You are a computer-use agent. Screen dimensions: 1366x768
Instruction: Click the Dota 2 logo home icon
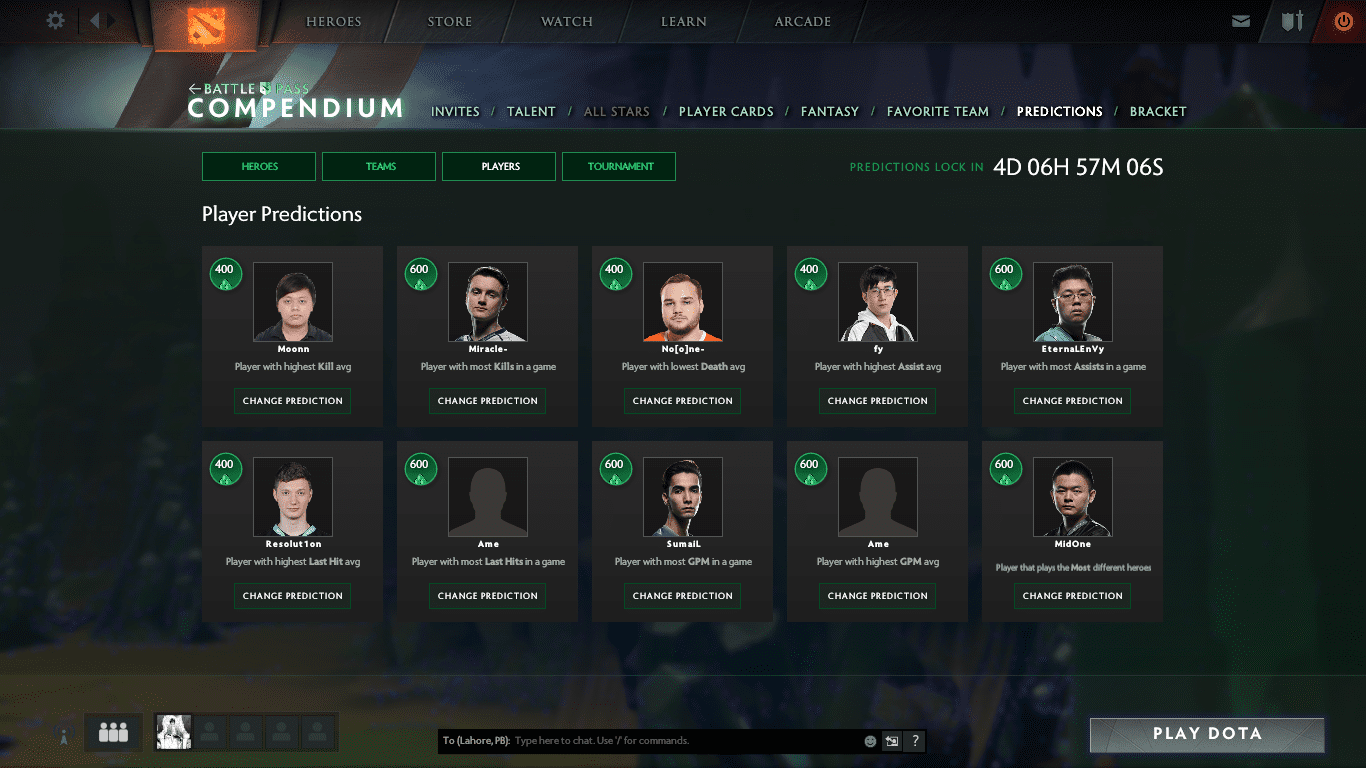(207, 24)
